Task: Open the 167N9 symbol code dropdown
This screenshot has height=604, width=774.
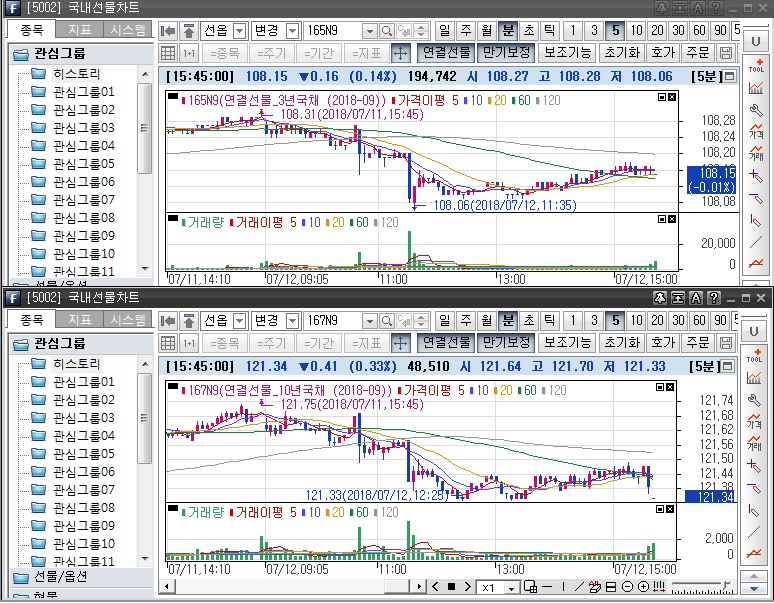Action: click(x=370, y=321)
